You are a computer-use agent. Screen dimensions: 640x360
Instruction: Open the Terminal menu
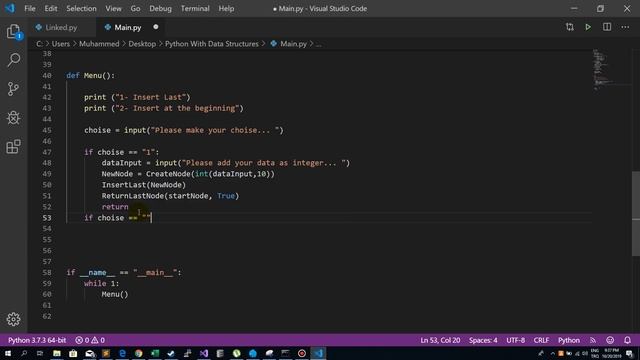click(195, 9)
